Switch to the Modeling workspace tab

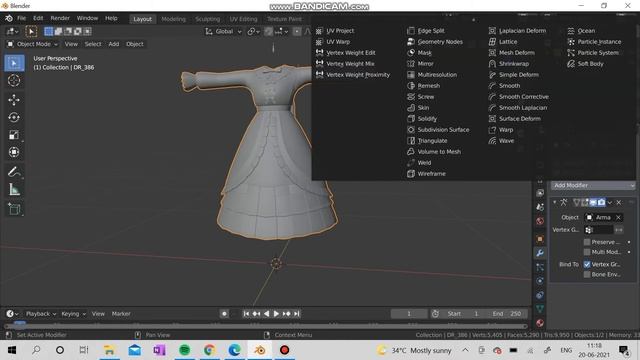tap(173, 19)
